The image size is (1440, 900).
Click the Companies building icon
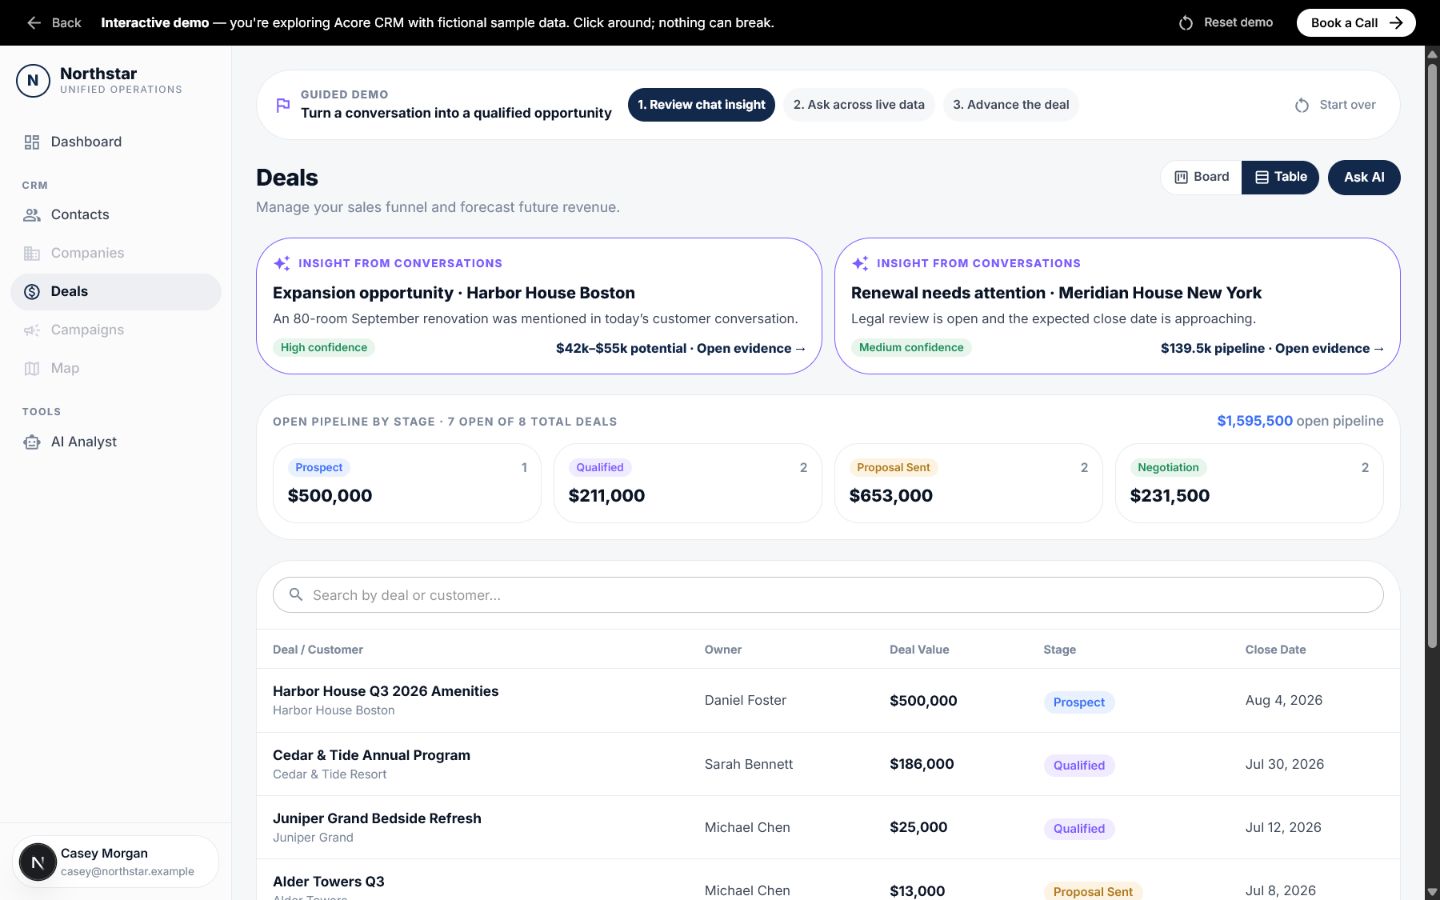pyautogui.click(x=32, y=253)
